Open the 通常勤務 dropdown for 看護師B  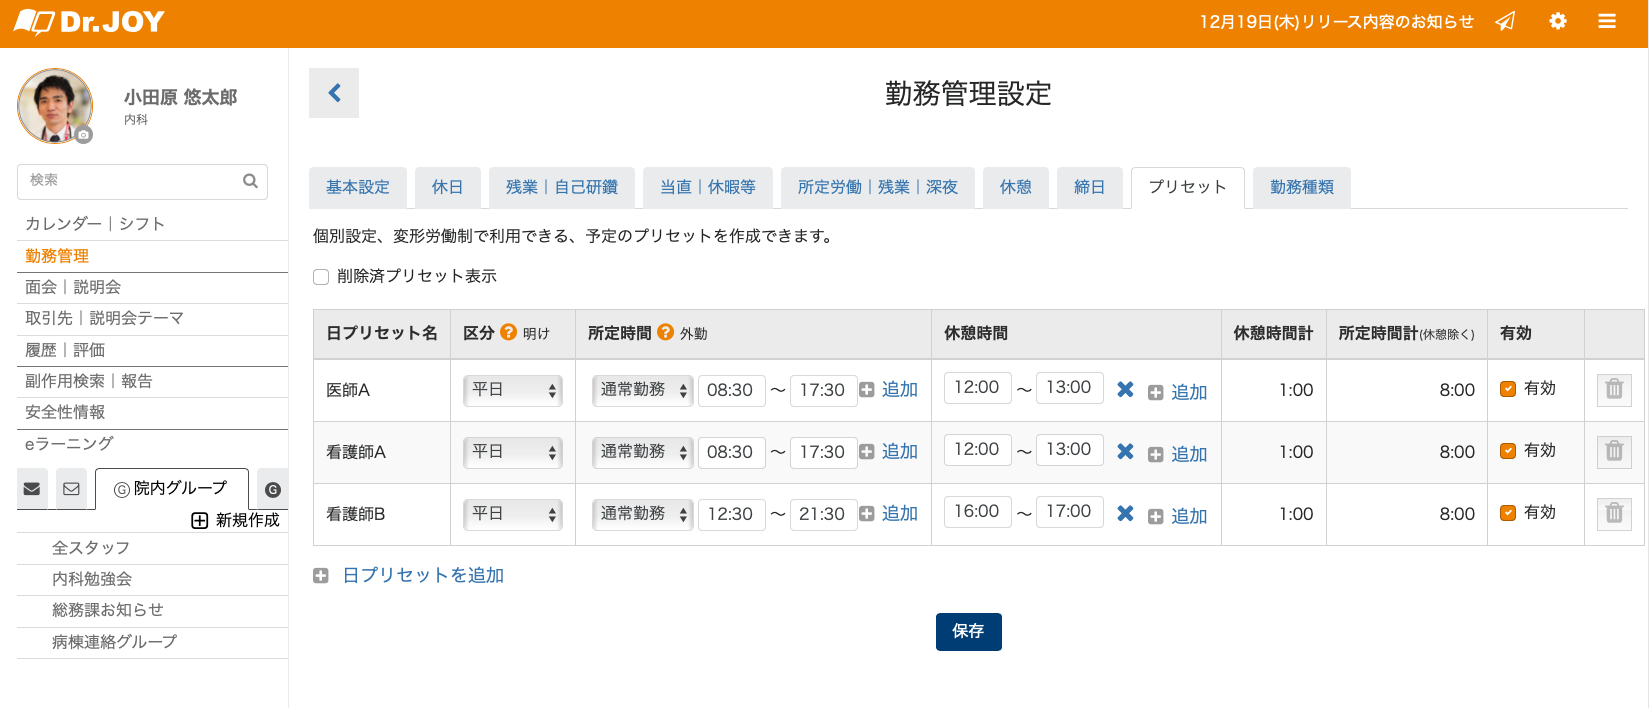(642, 514)
